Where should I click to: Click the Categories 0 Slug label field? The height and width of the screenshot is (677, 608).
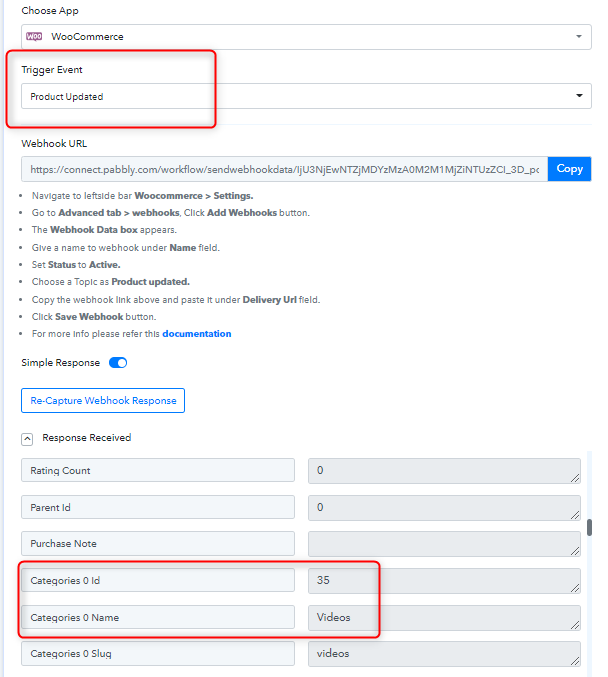tap(158, 653)
